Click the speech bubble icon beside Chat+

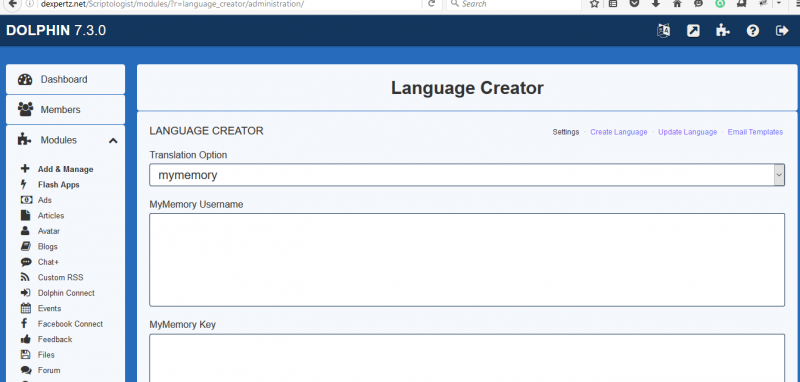[x=26, y=262]
